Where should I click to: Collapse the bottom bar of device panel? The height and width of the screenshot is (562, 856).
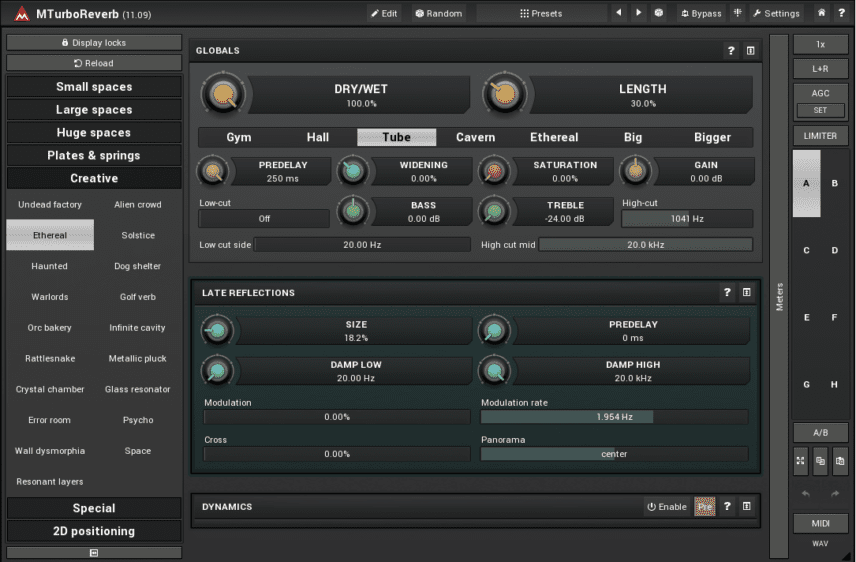coord(94,553)
